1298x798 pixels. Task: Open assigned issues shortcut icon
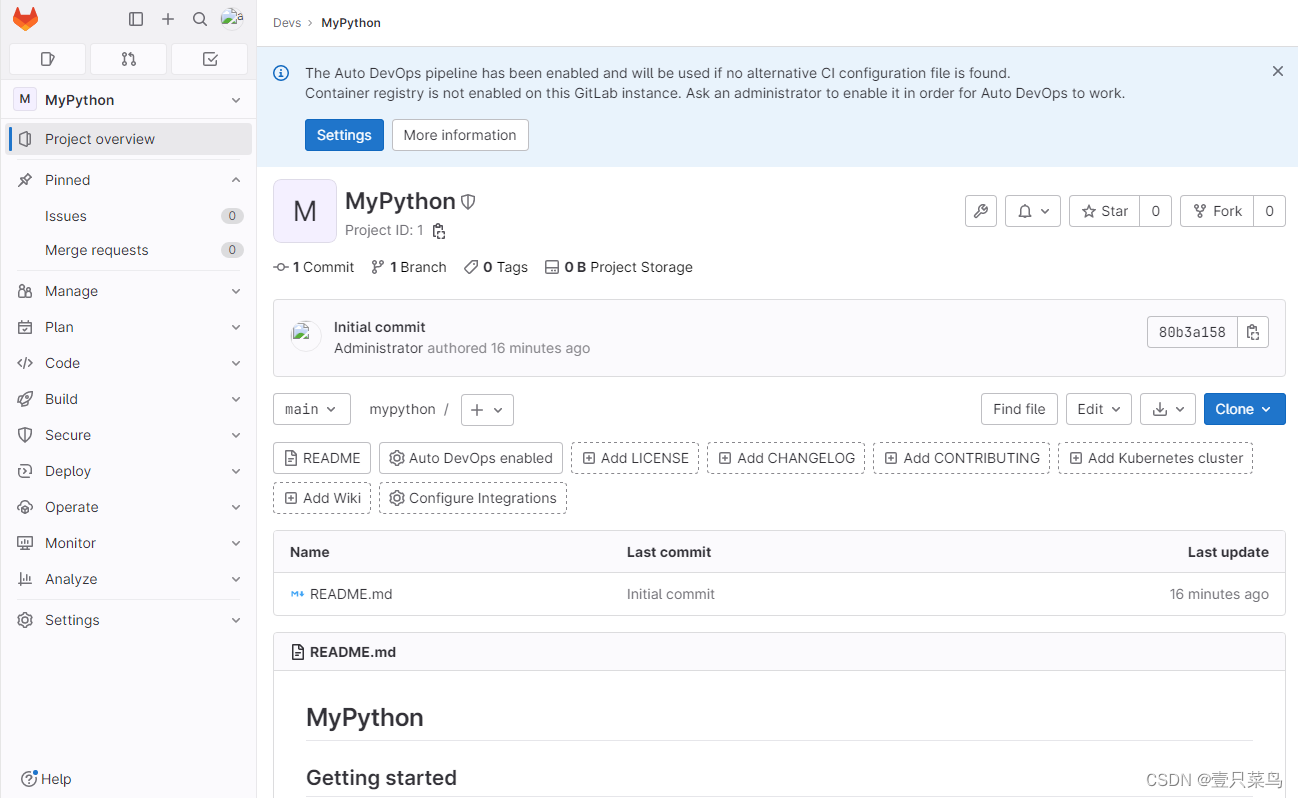[47, 59]
